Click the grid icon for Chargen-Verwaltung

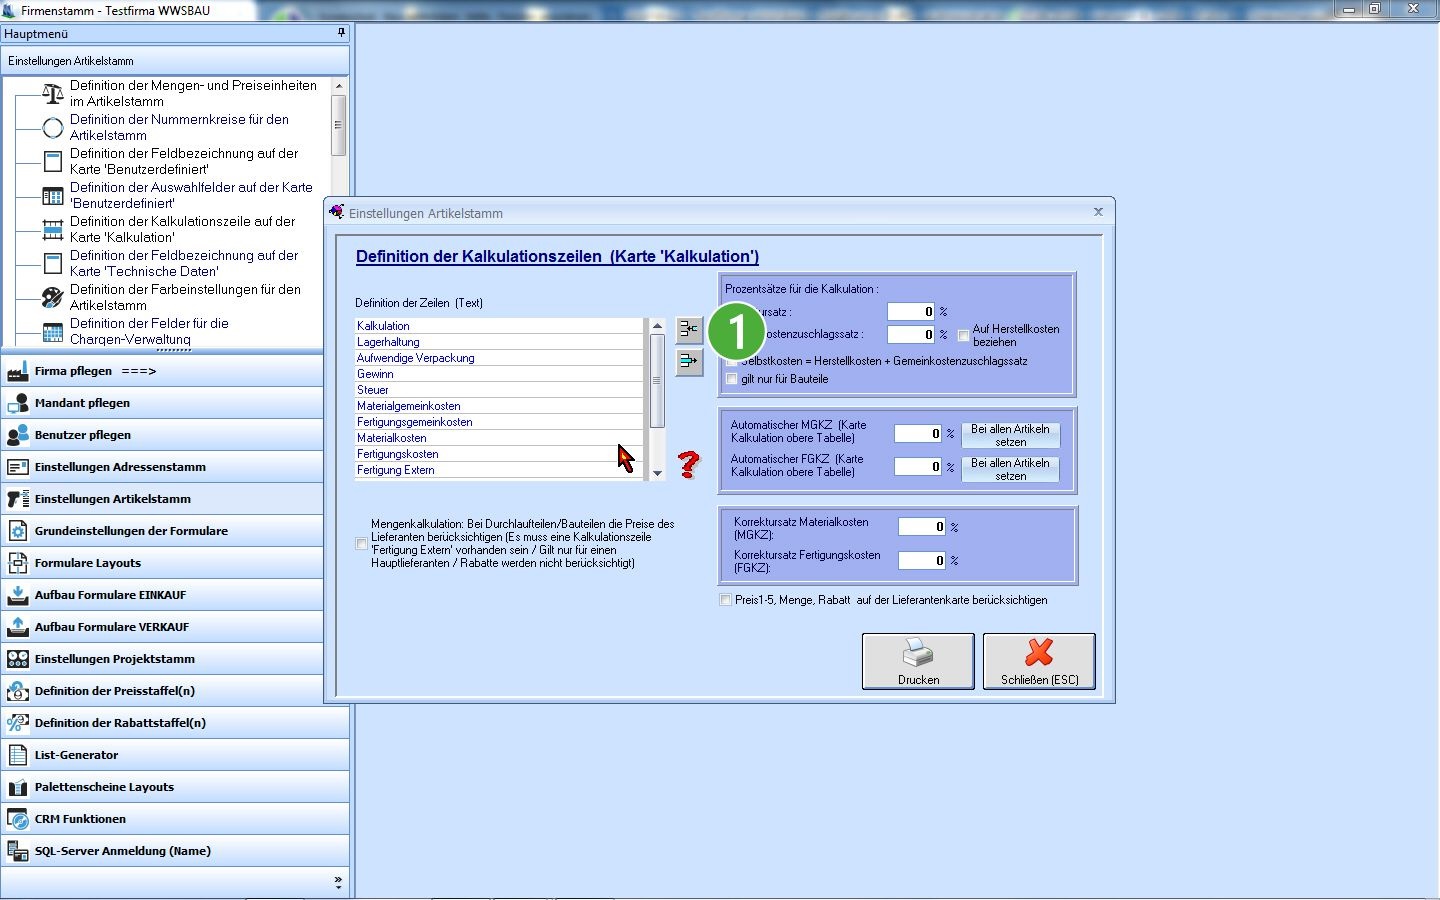point(53,332)
